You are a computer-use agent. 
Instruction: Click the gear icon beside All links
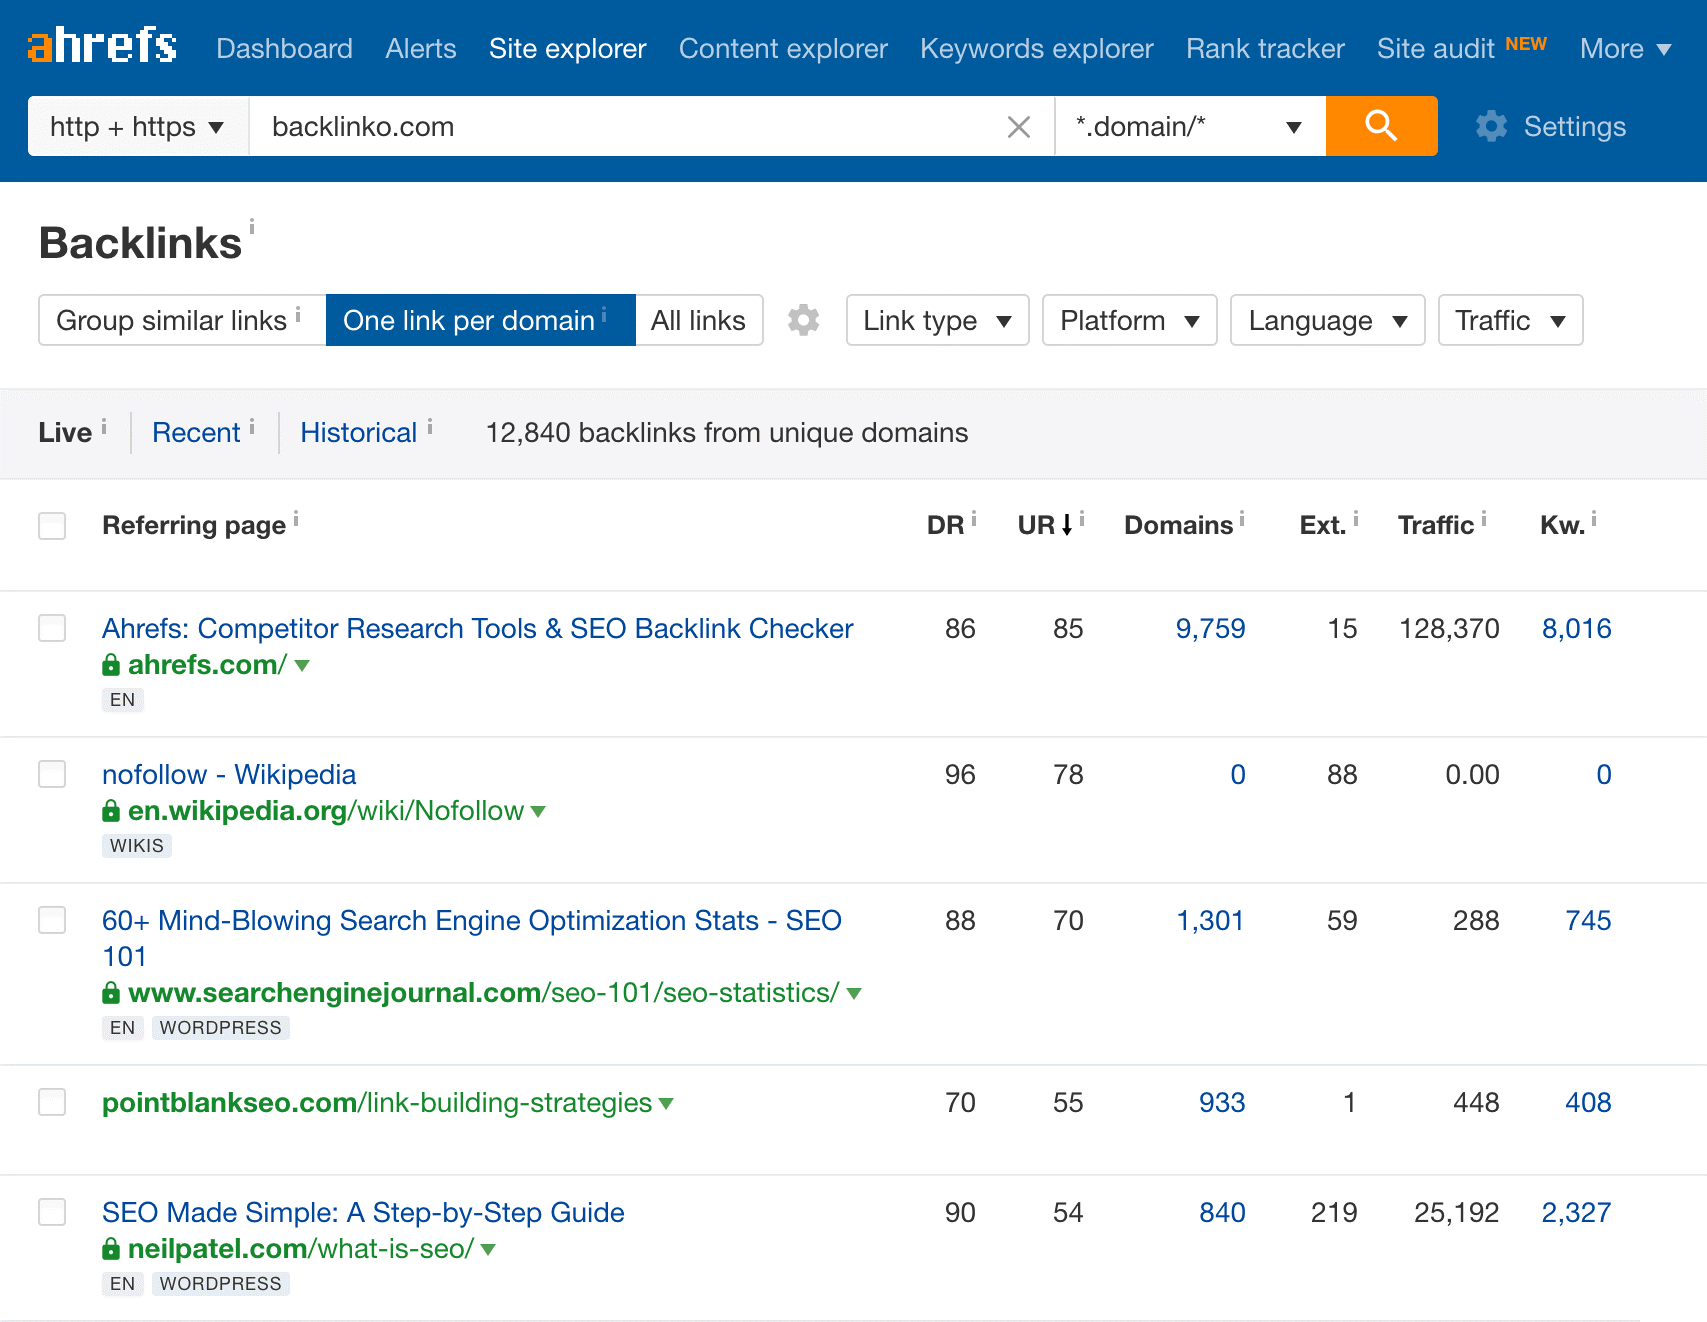click(803, 320)
